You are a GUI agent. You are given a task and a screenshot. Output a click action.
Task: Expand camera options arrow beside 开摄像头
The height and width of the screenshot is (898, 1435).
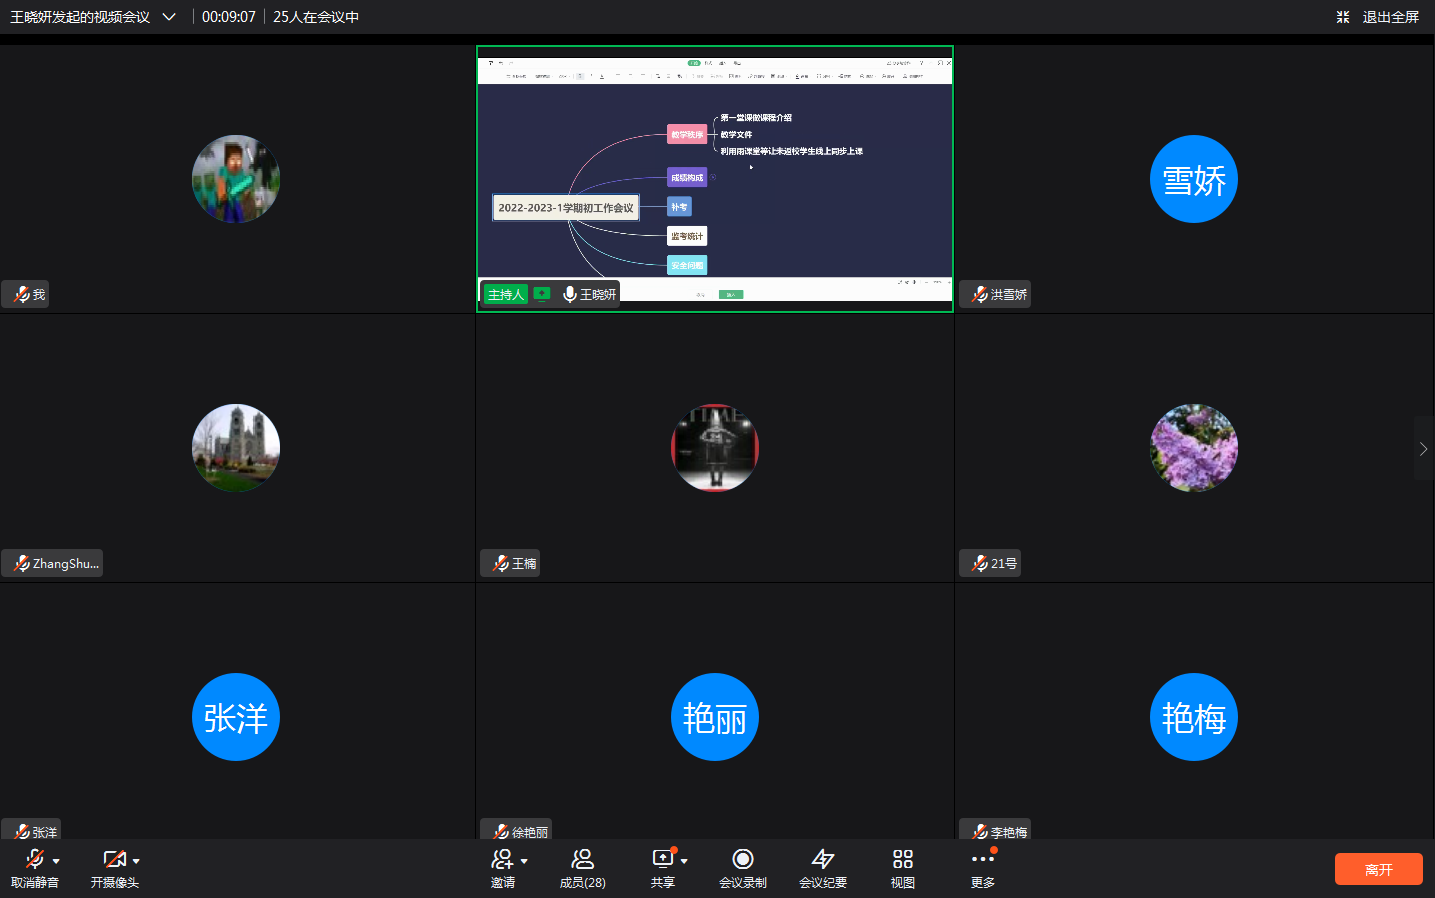(136, 861)
